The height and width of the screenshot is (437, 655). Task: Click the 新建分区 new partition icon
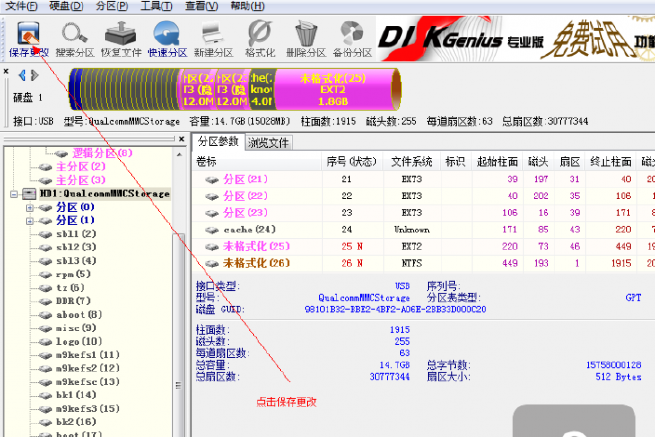[x=213, y=39]
